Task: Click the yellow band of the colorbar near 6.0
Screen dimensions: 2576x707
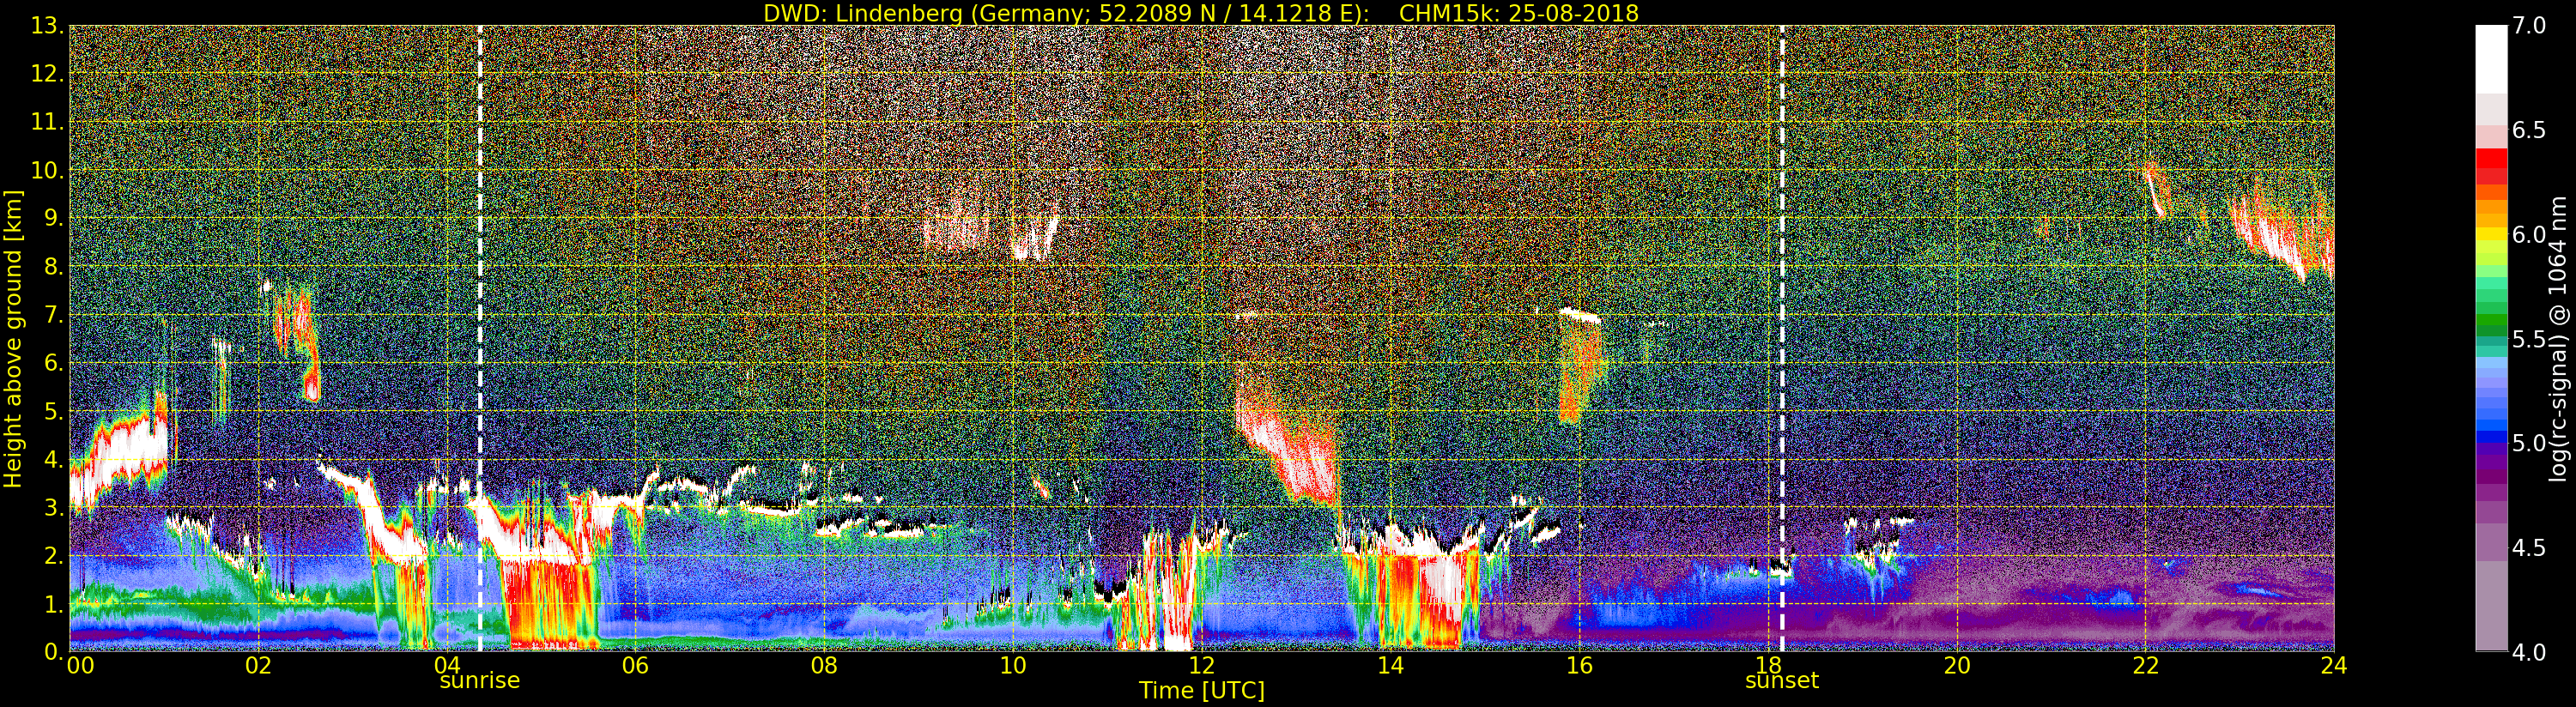Action: pyautogui.click(x=2491, y=235)
